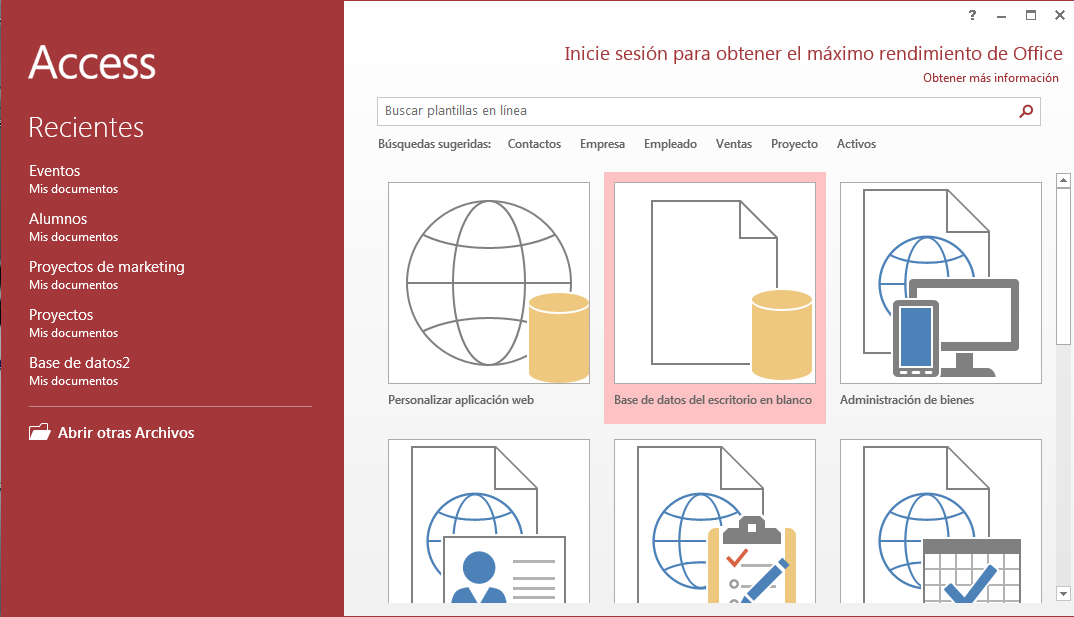Open the Administración de bienes template
Image resolution: width=1074 pixels, height=617 pixels.
(940, 283)
